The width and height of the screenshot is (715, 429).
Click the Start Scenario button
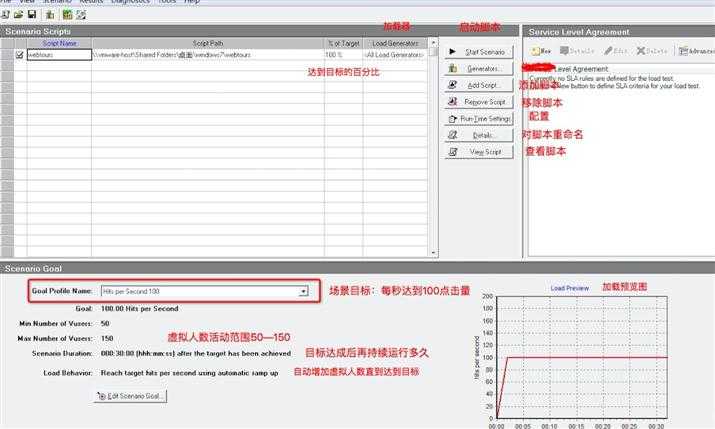click(479, 52)
